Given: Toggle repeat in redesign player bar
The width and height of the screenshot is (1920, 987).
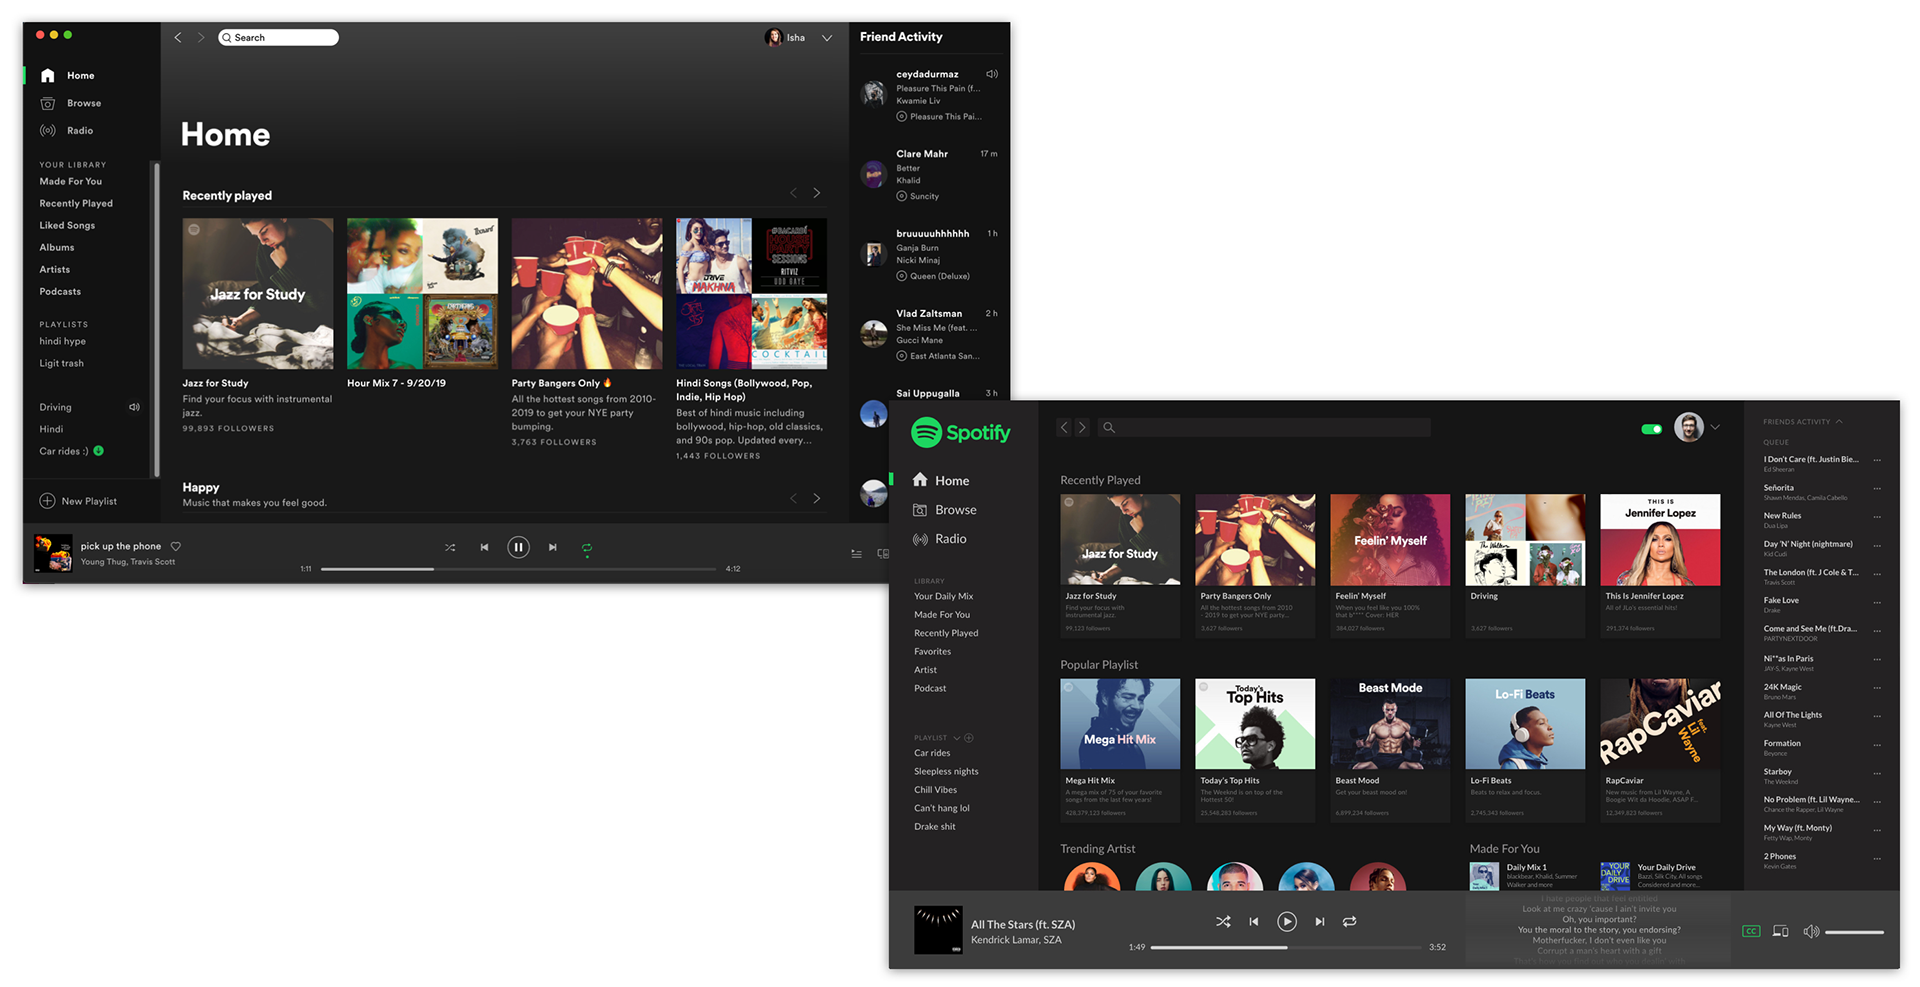Looking at the screenshot, I should coord(1350,921).
